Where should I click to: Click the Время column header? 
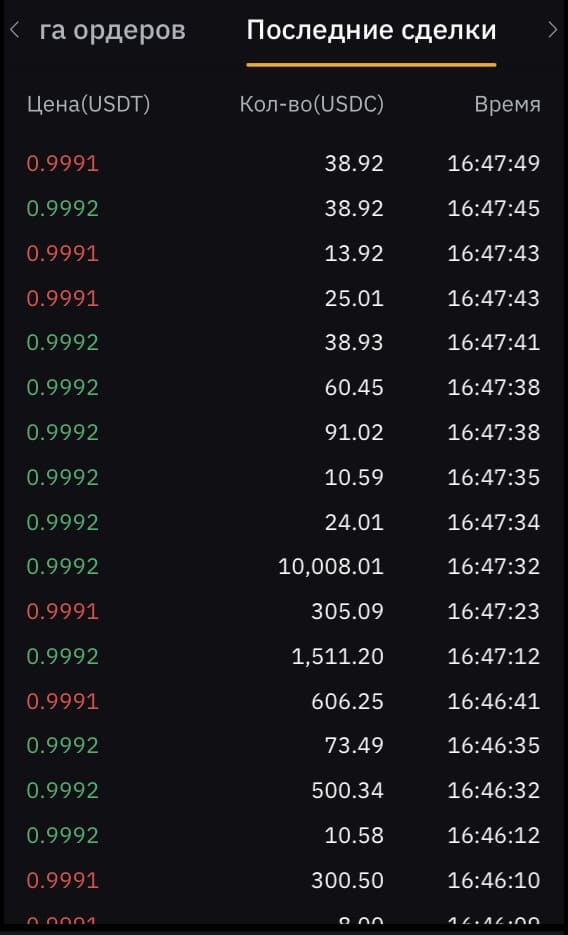coord(508,105)
